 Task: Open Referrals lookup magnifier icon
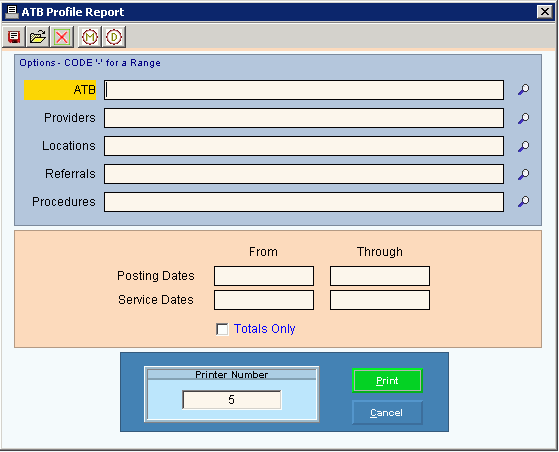click(523, 174)
